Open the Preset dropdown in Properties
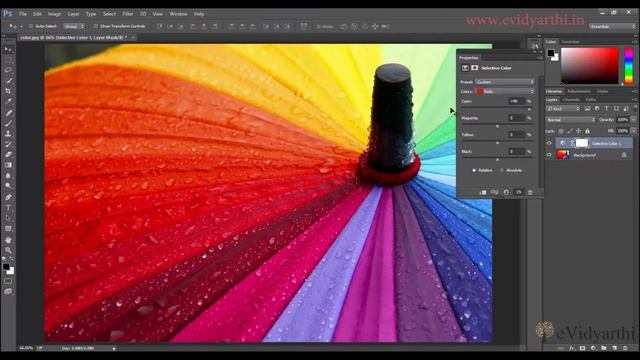 click(x=504, y=82)
